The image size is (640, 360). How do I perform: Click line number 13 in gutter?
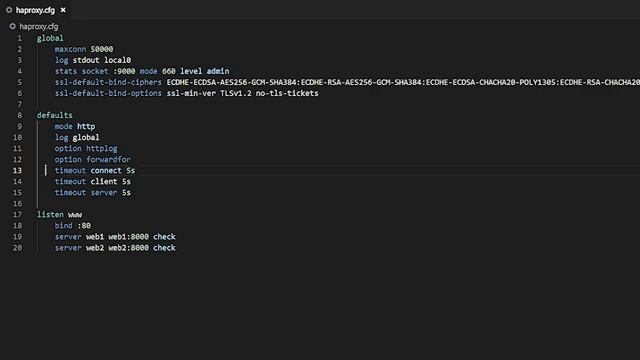[17, 171]
